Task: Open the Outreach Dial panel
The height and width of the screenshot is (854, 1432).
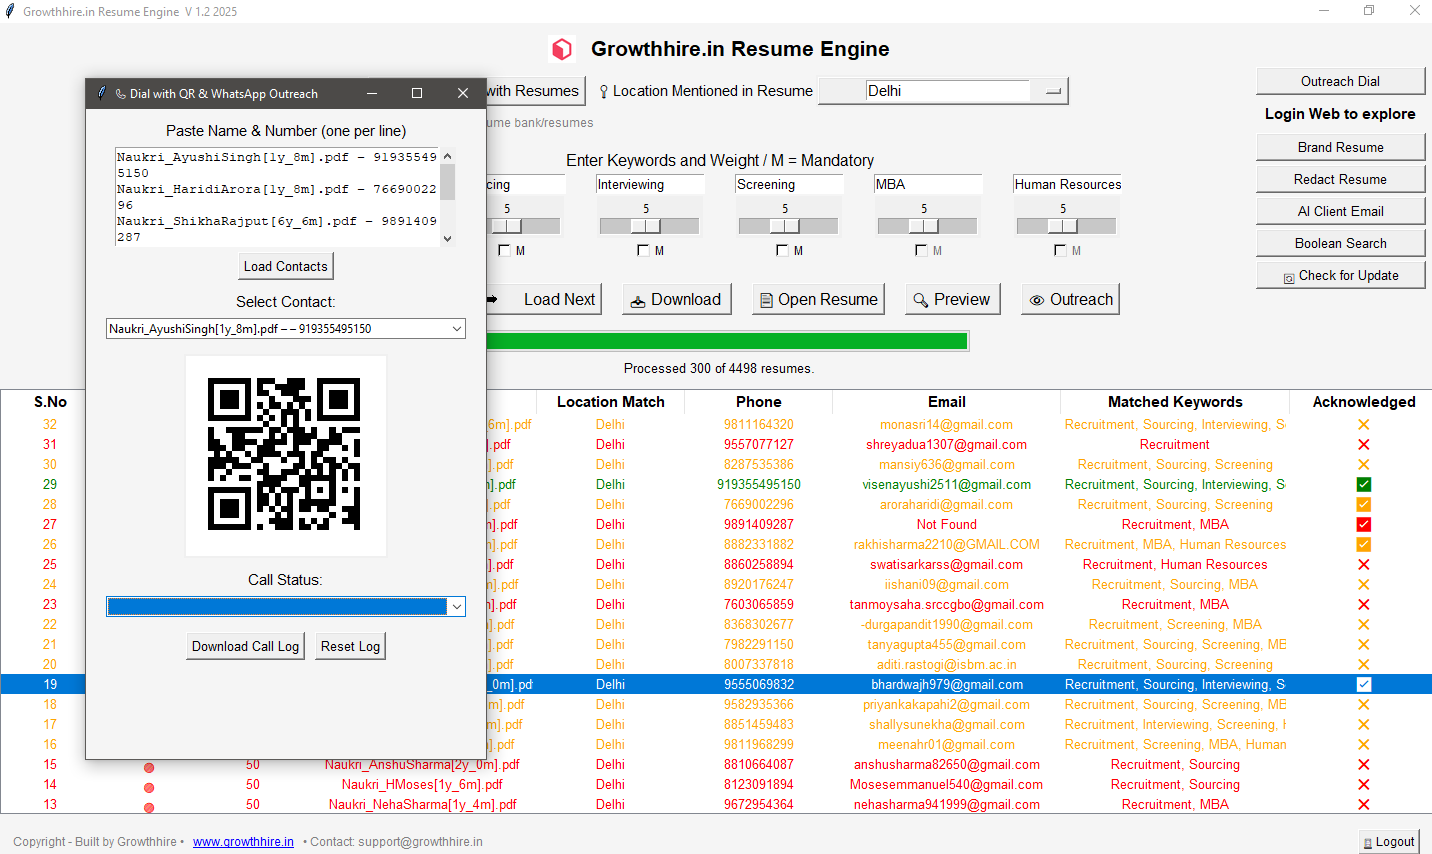Action: pyautogui.click(x=1340, y=81)
